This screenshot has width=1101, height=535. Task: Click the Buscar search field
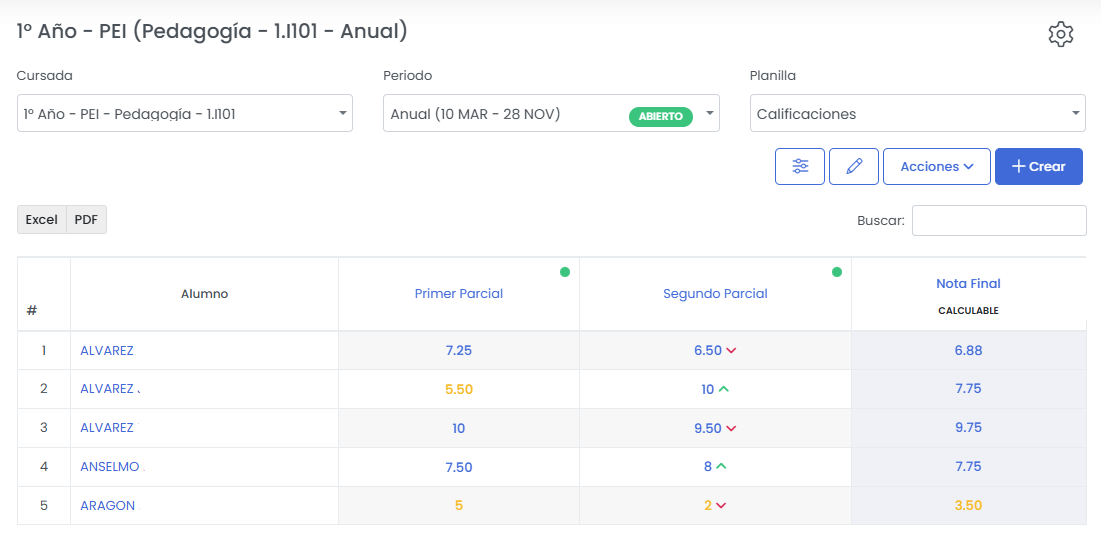tap(998, 221)
